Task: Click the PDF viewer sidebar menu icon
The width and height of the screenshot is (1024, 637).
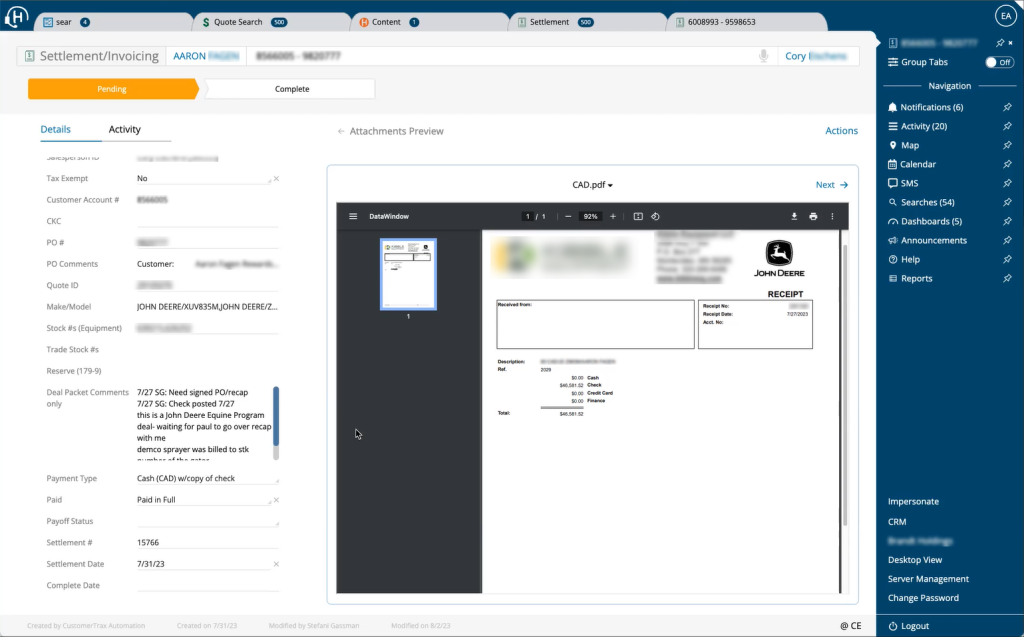Action: [353, 216]
